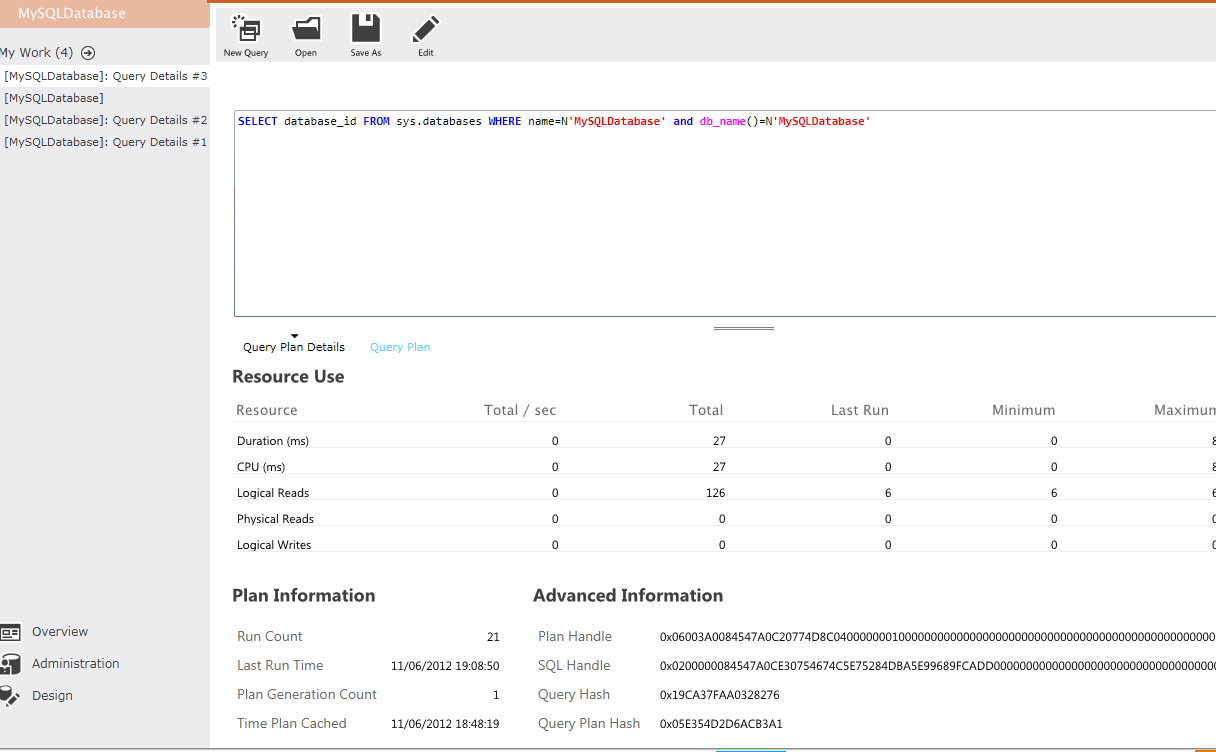
Task: Go to the Administration section
Action: [x=75, y=664]
